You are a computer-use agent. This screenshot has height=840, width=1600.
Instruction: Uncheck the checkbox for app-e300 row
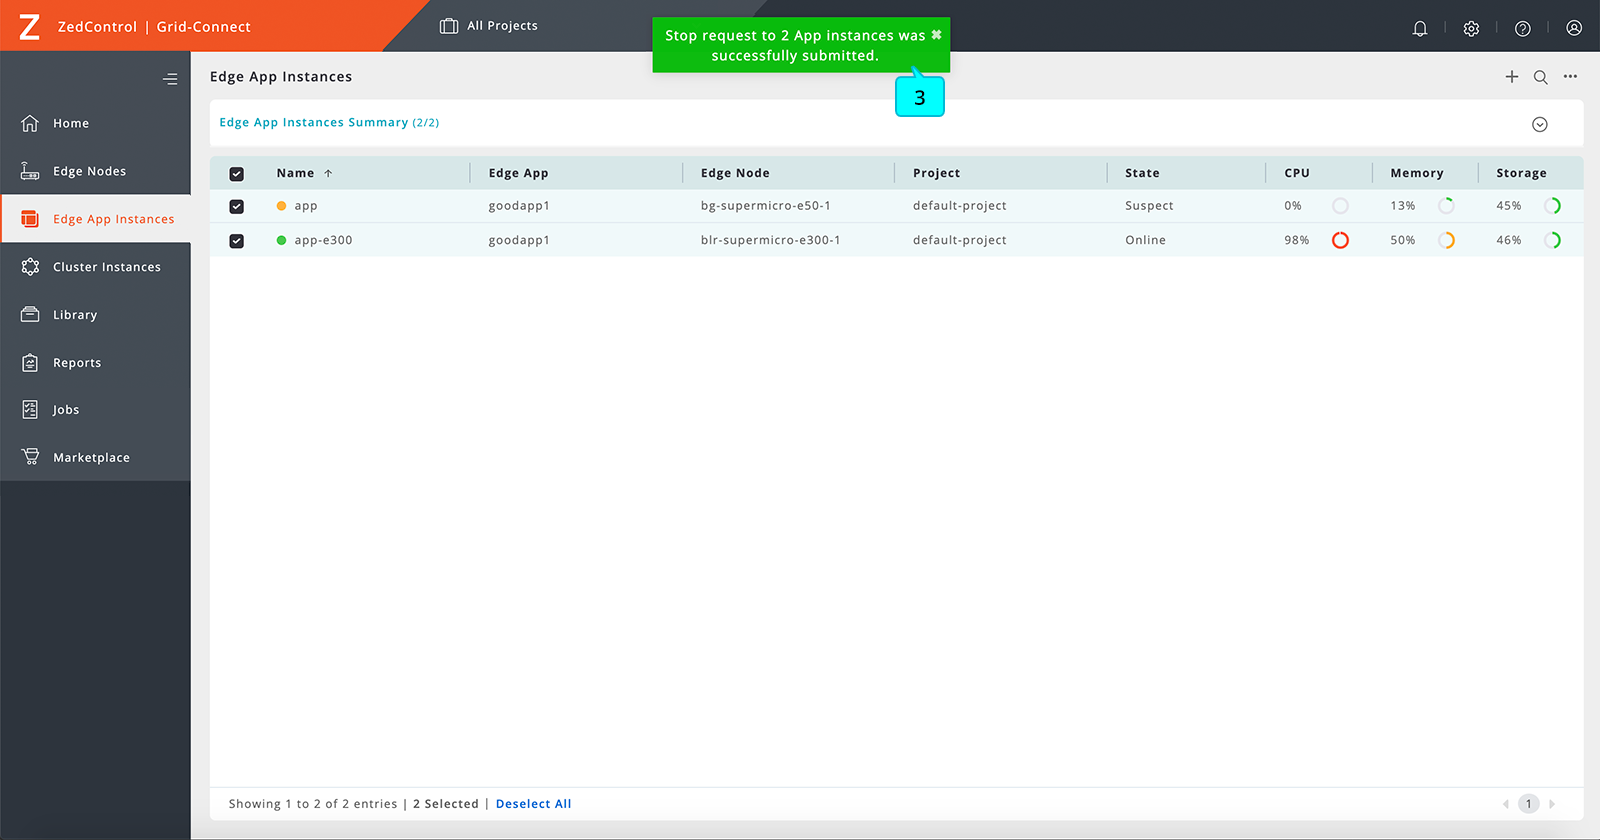[236, 241]
